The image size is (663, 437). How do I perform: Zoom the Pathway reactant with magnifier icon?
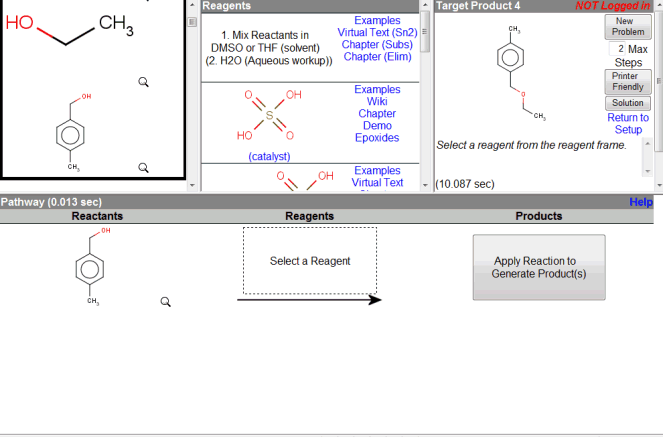pyautogui.click(x=167, y=301)
